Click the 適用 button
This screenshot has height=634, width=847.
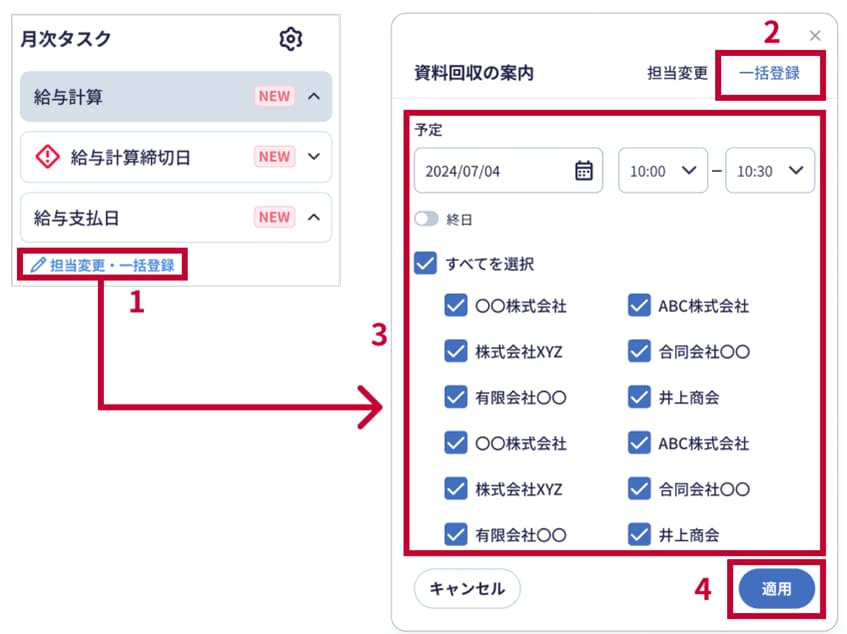[x=776, y=589]
